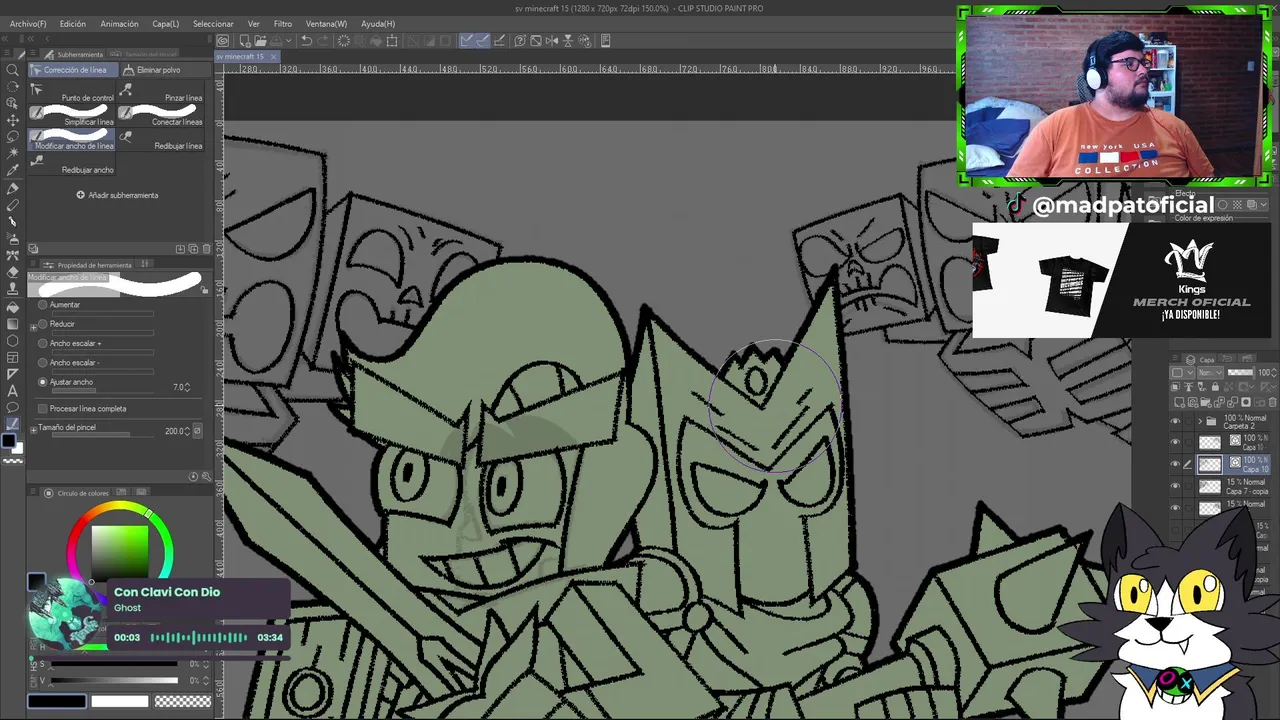Hide the Carpeta 2 folder layer
Viewport: 1280px width, 720px height.
(1176, 421)
